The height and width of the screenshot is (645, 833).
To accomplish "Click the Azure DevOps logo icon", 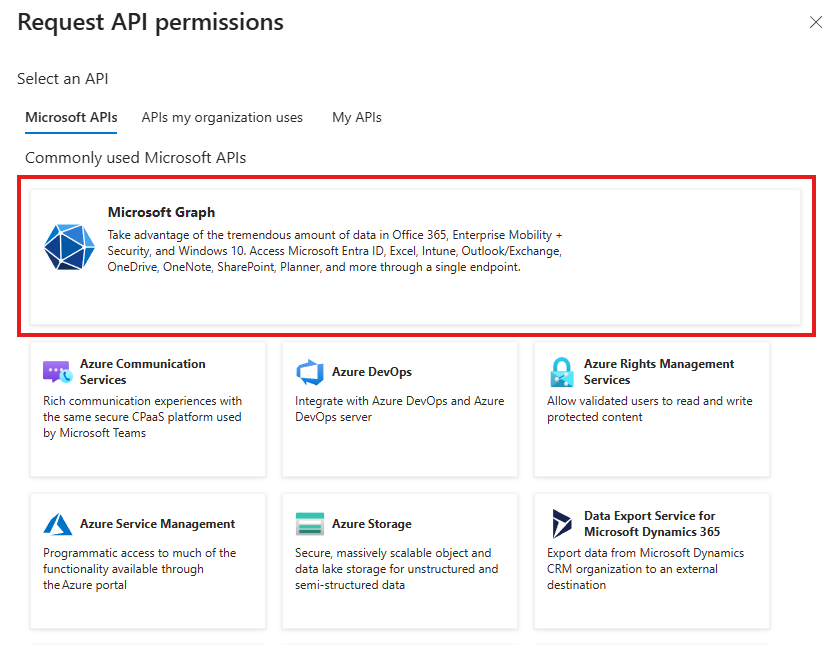I will tap(310, 372).
